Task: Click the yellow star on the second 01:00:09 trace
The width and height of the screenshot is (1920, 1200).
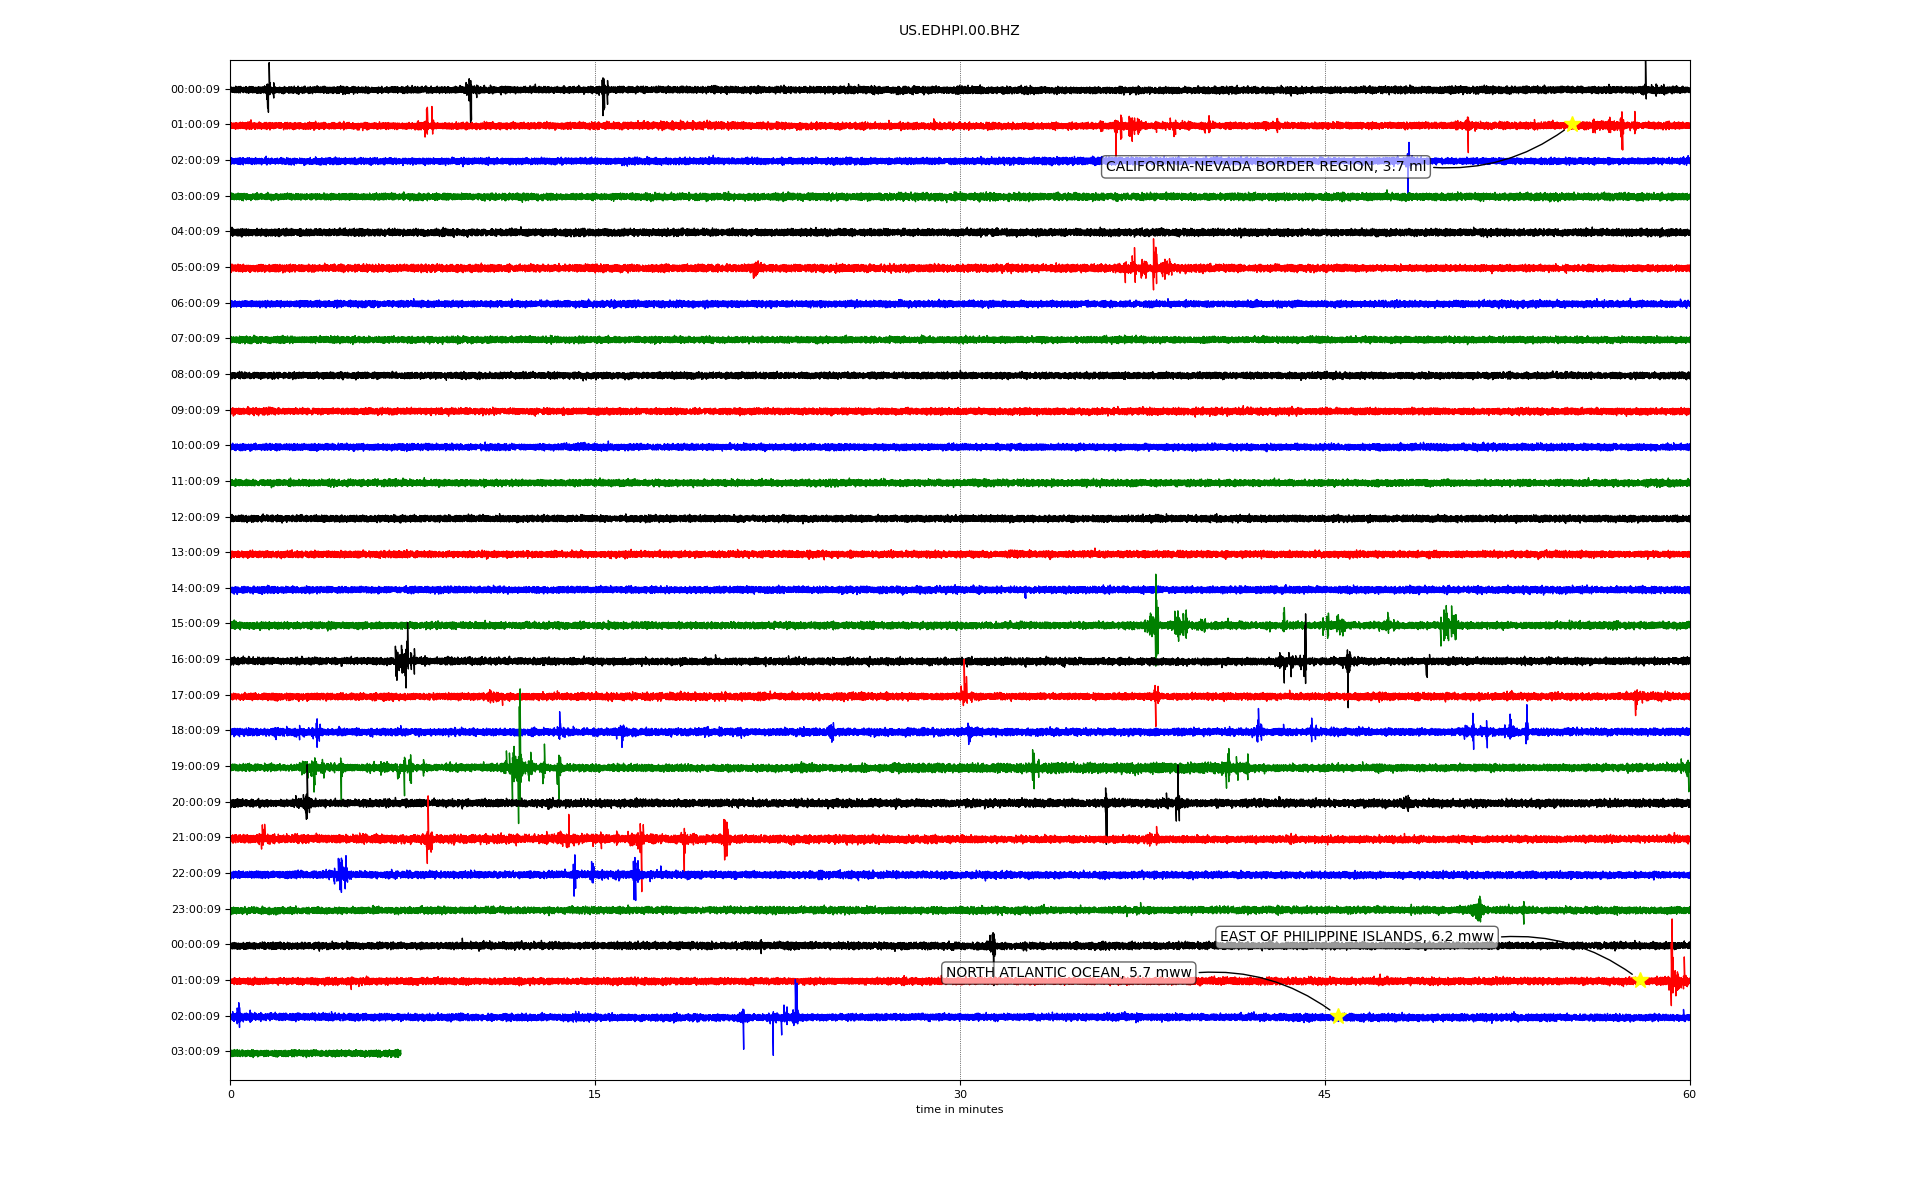Action: click(1640, 980)
